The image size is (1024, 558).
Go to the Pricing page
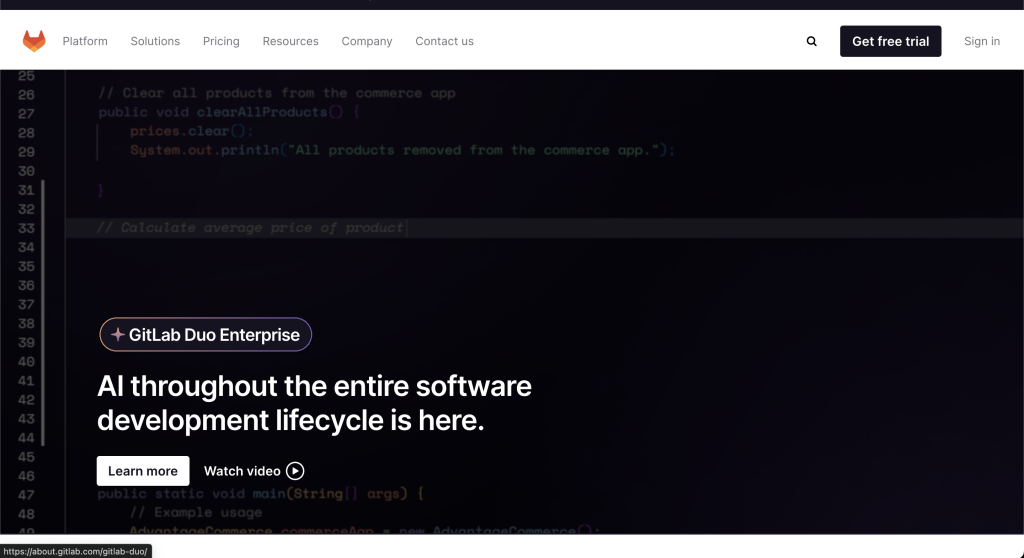[x=221, y=41]
